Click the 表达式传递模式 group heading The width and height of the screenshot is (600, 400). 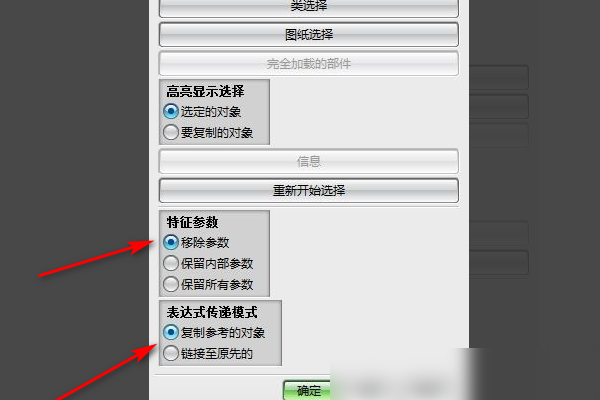(212, 312)
